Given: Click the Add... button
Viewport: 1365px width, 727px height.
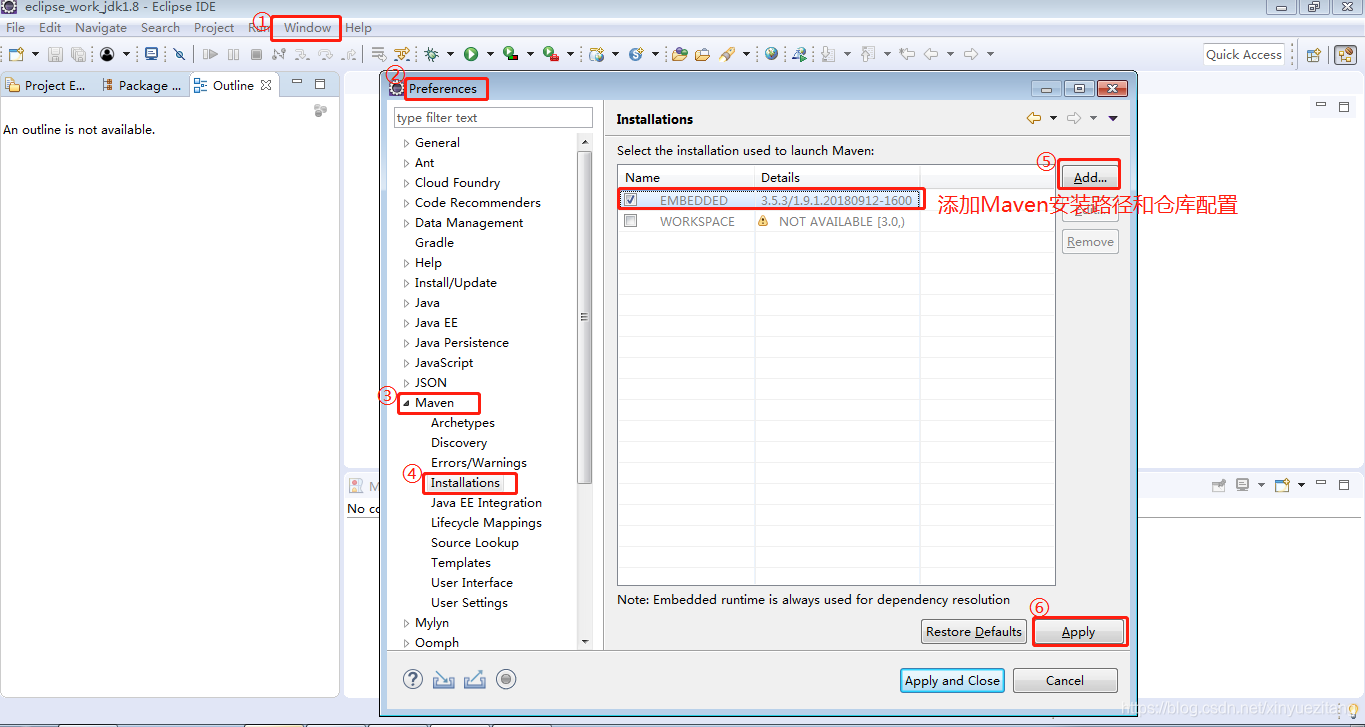Looking at the screenshot, I should (x=1090, y=177).
